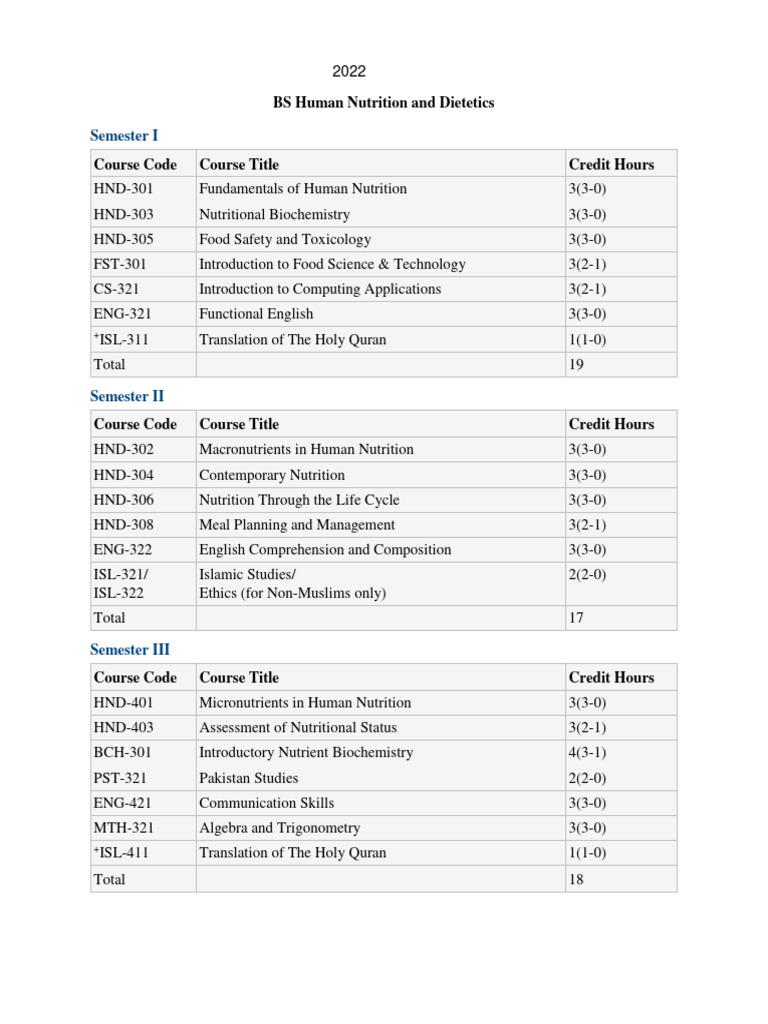Select Meal Planning and Management row
Image resolution: width=768 pixels, height=1024 pixels.
(x=383, y=525)
